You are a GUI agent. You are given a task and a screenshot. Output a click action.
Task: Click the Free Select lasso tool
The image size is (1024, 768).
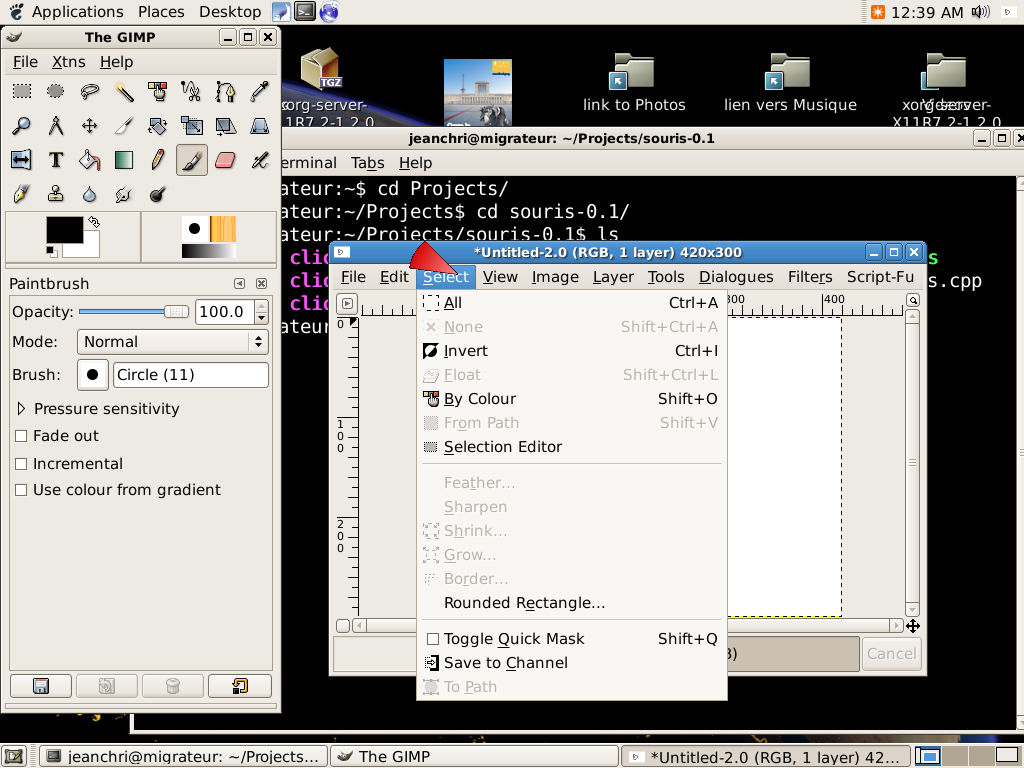coord(90,92)
